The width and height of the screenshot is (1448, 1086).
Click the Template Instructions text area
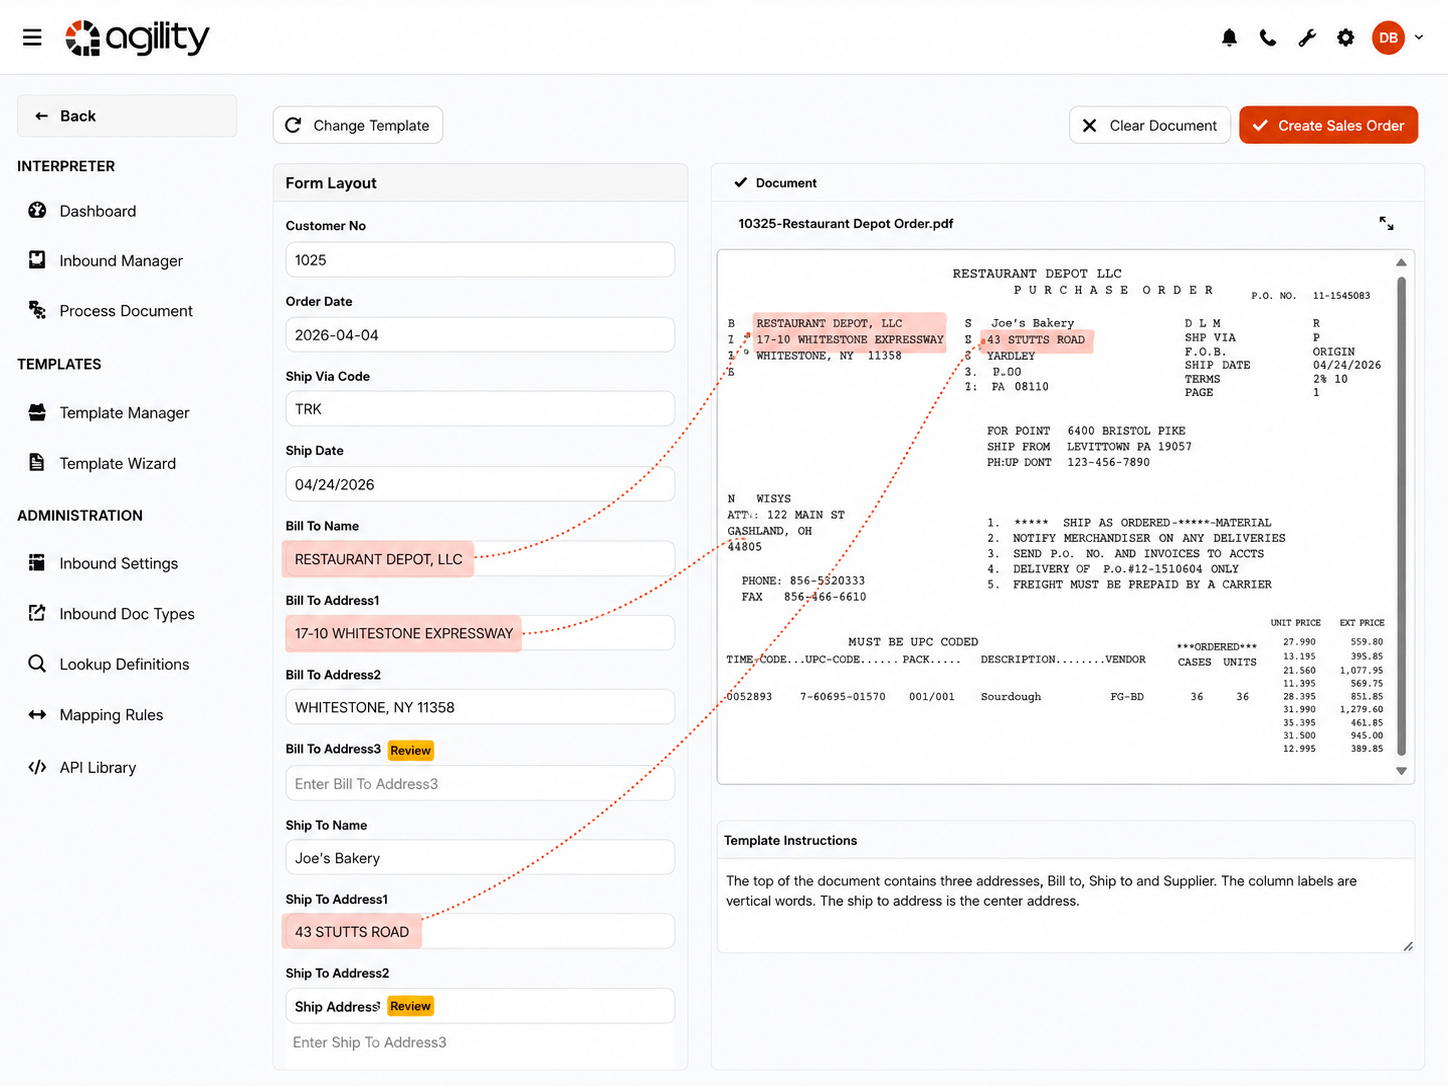[1066, 906]
